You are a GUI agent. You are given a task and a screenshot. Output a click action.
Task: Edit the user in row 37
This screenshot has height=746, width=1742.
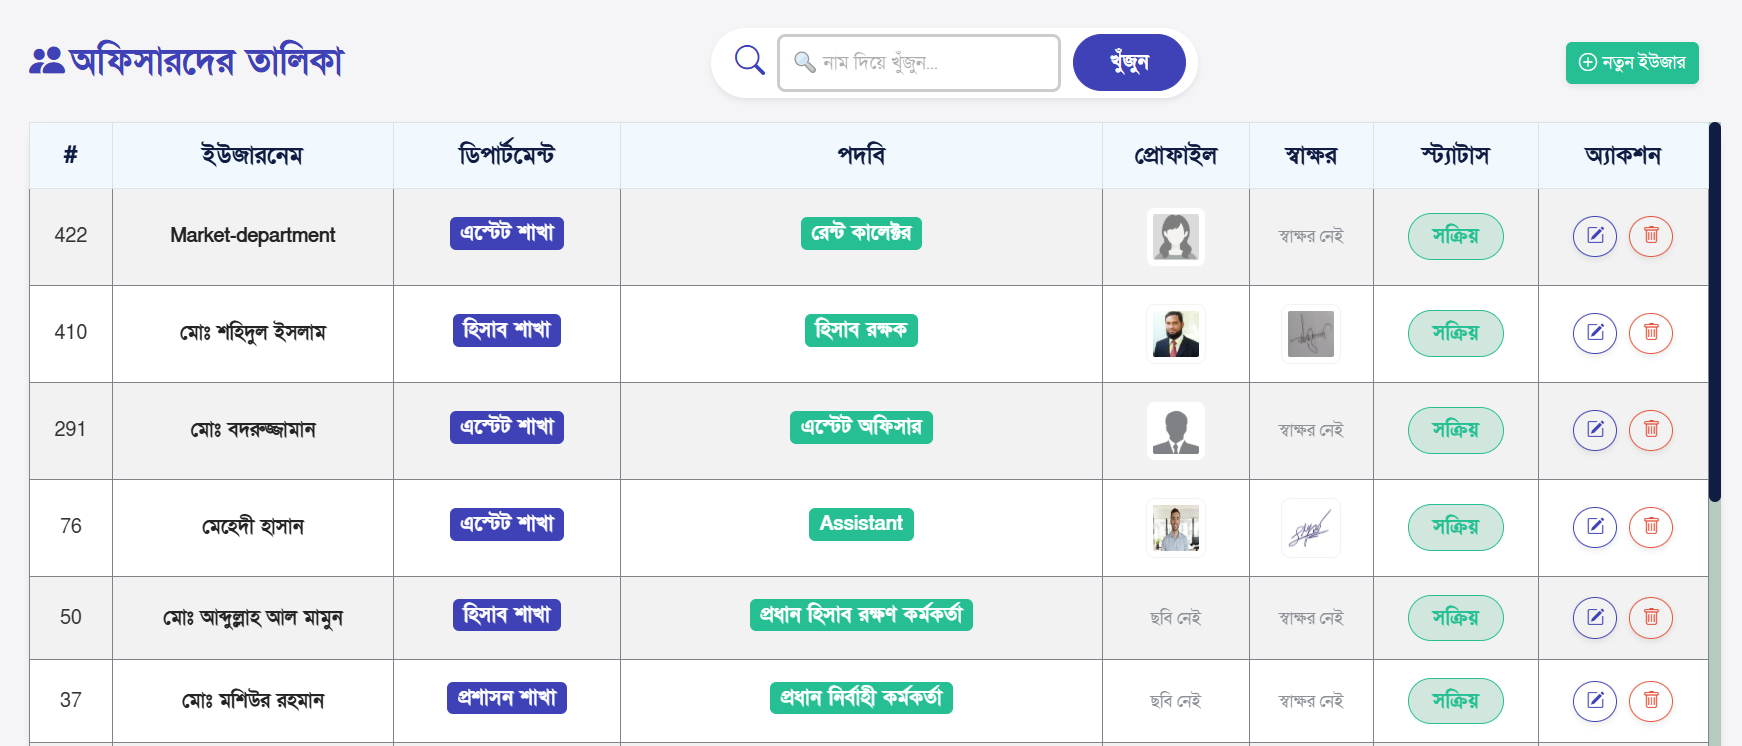pos(1595,701)
